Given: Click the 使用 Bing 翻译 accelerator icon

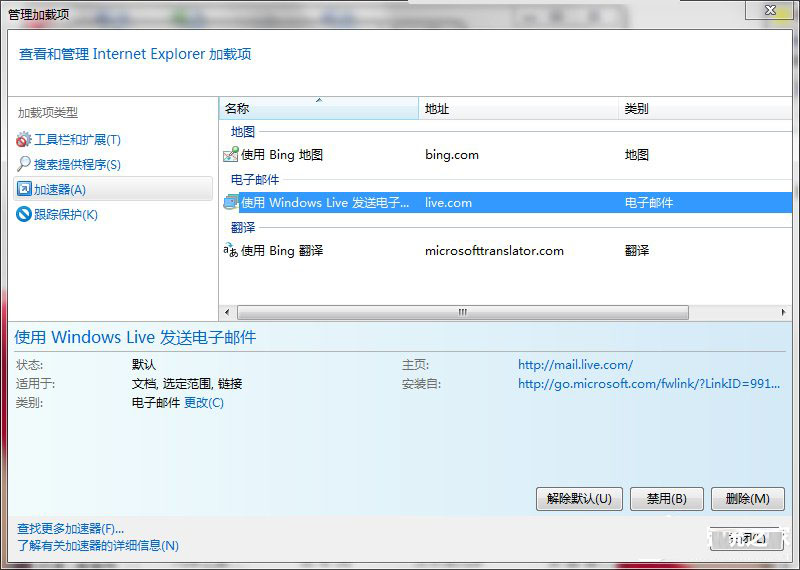Looking at the screenshot, I should (x=230, y=251).
